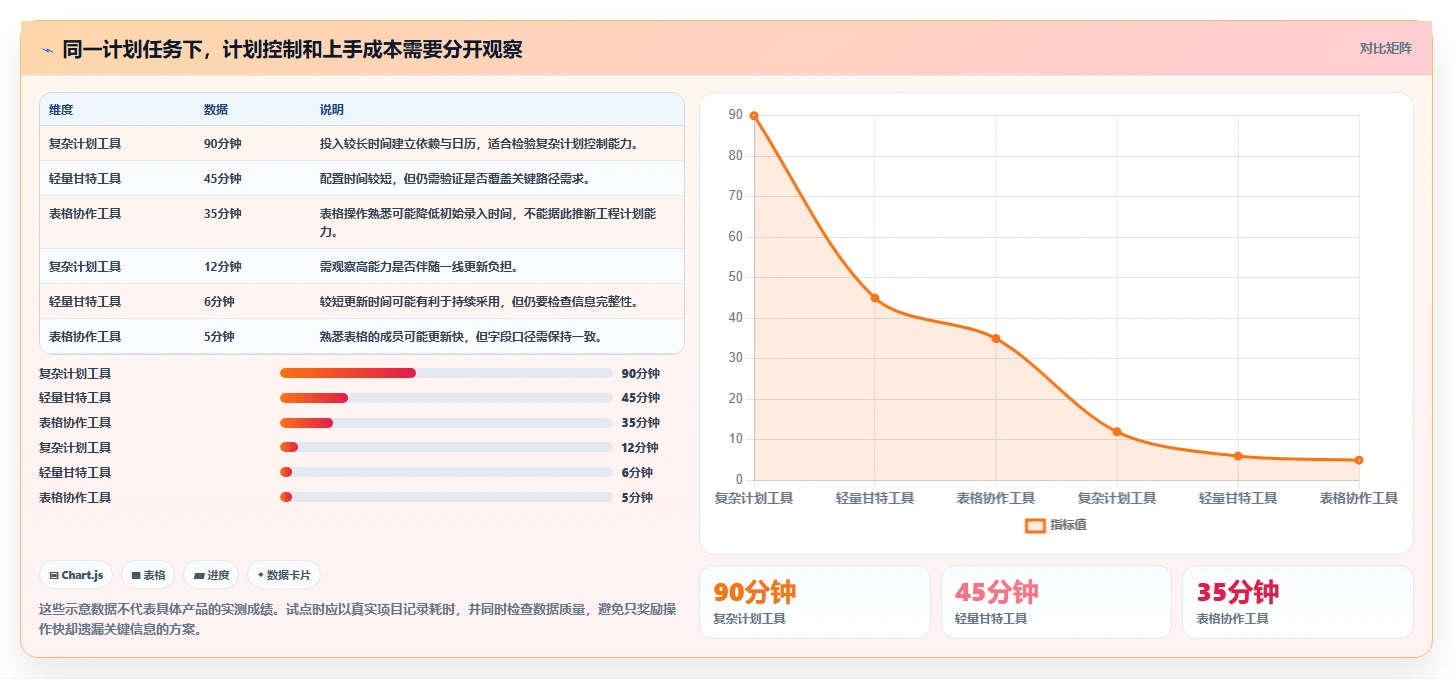Select the 数据卡片 chip
The width and height of the screenshot is (1453, 679).
[x=284, y=575]
